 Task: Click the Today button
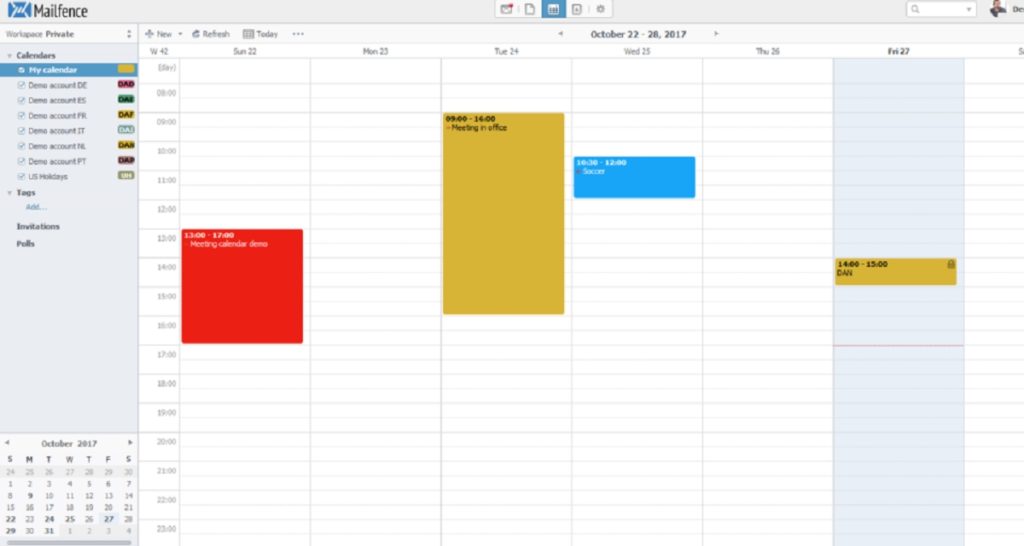pos(261,34)
